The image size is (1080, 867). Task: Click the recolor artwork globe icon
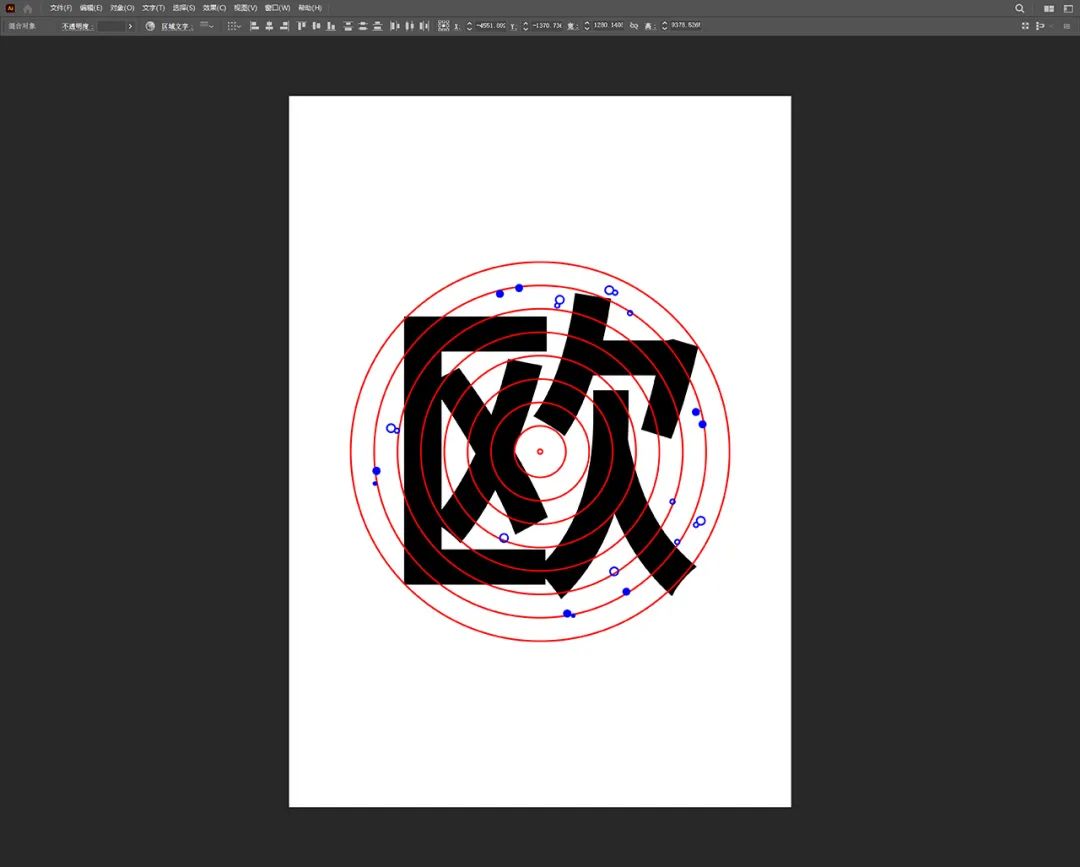[x=150, y=26]
